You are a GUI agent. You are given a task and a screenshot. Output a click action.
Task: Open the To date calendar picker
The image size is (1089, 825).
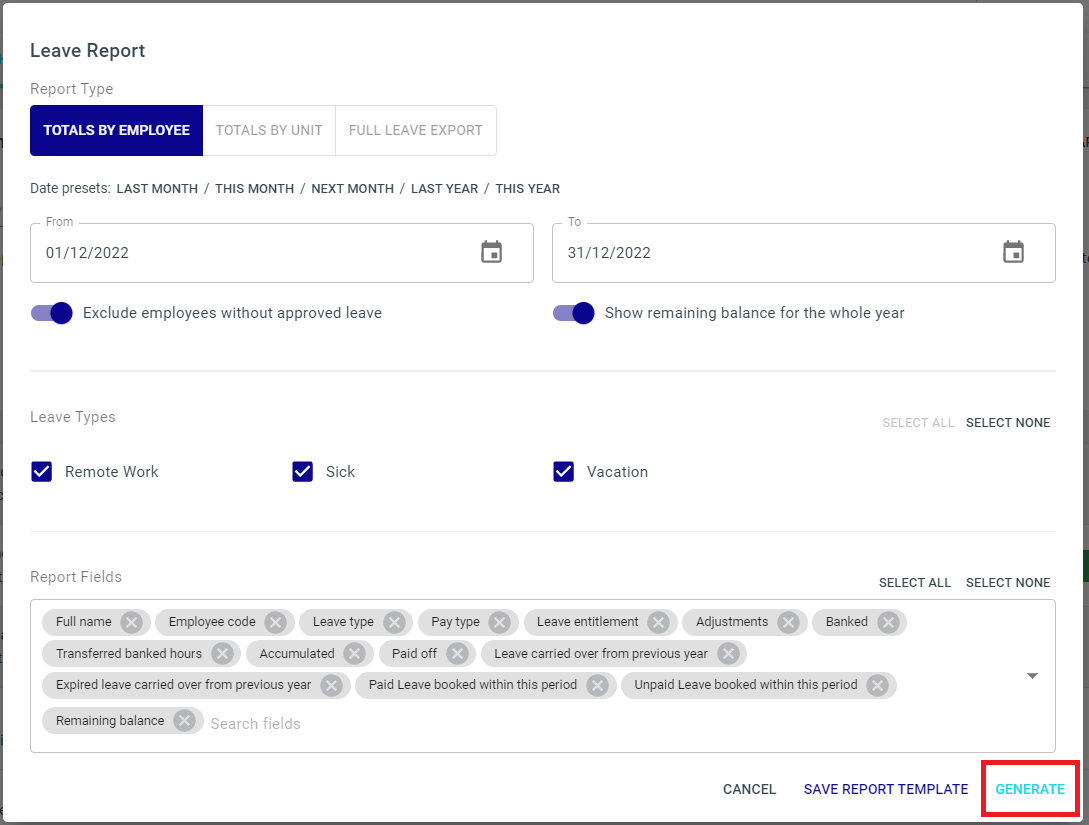point(1013,252)
